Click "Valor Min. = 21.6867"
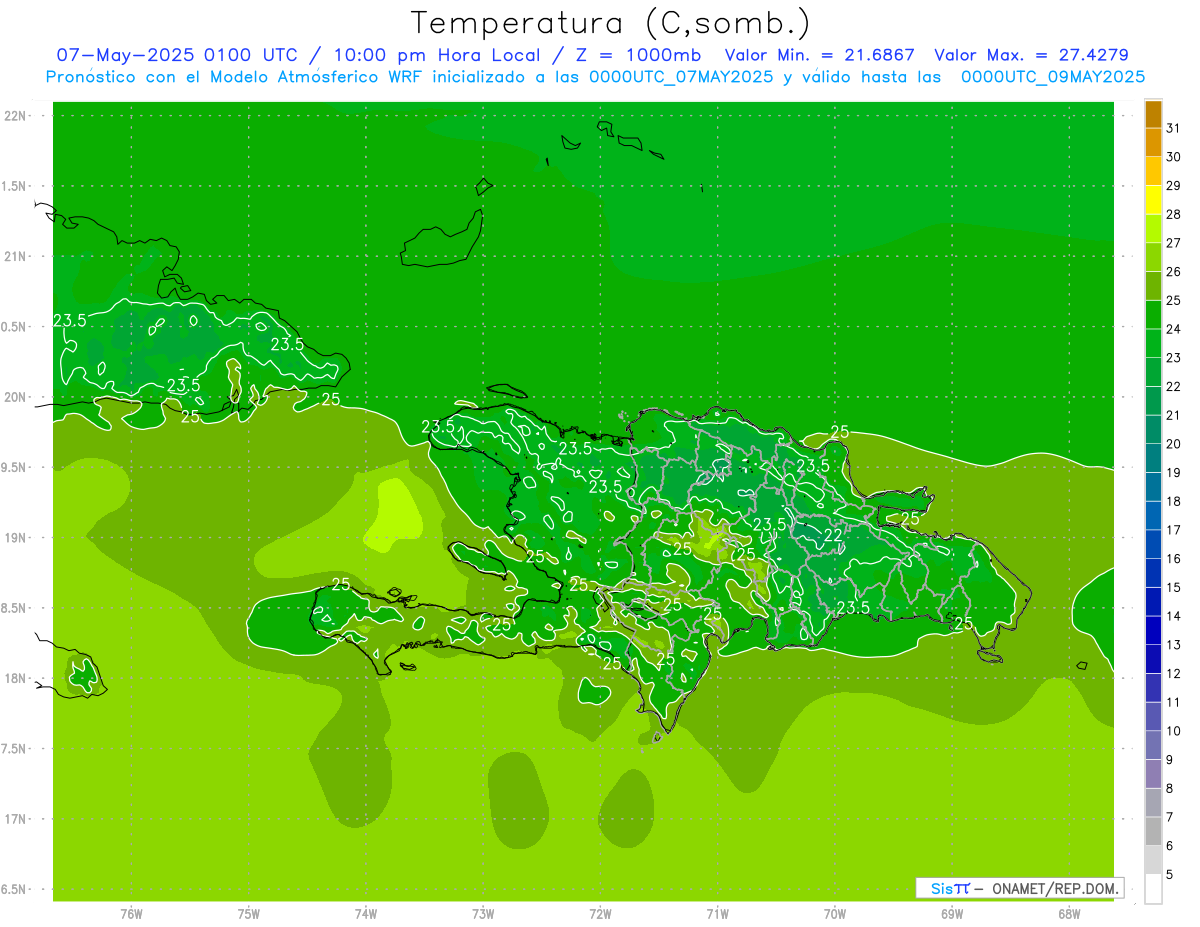Image resolution: width=1200 pixels, height=927 pixels. click(x=819, y=55)
